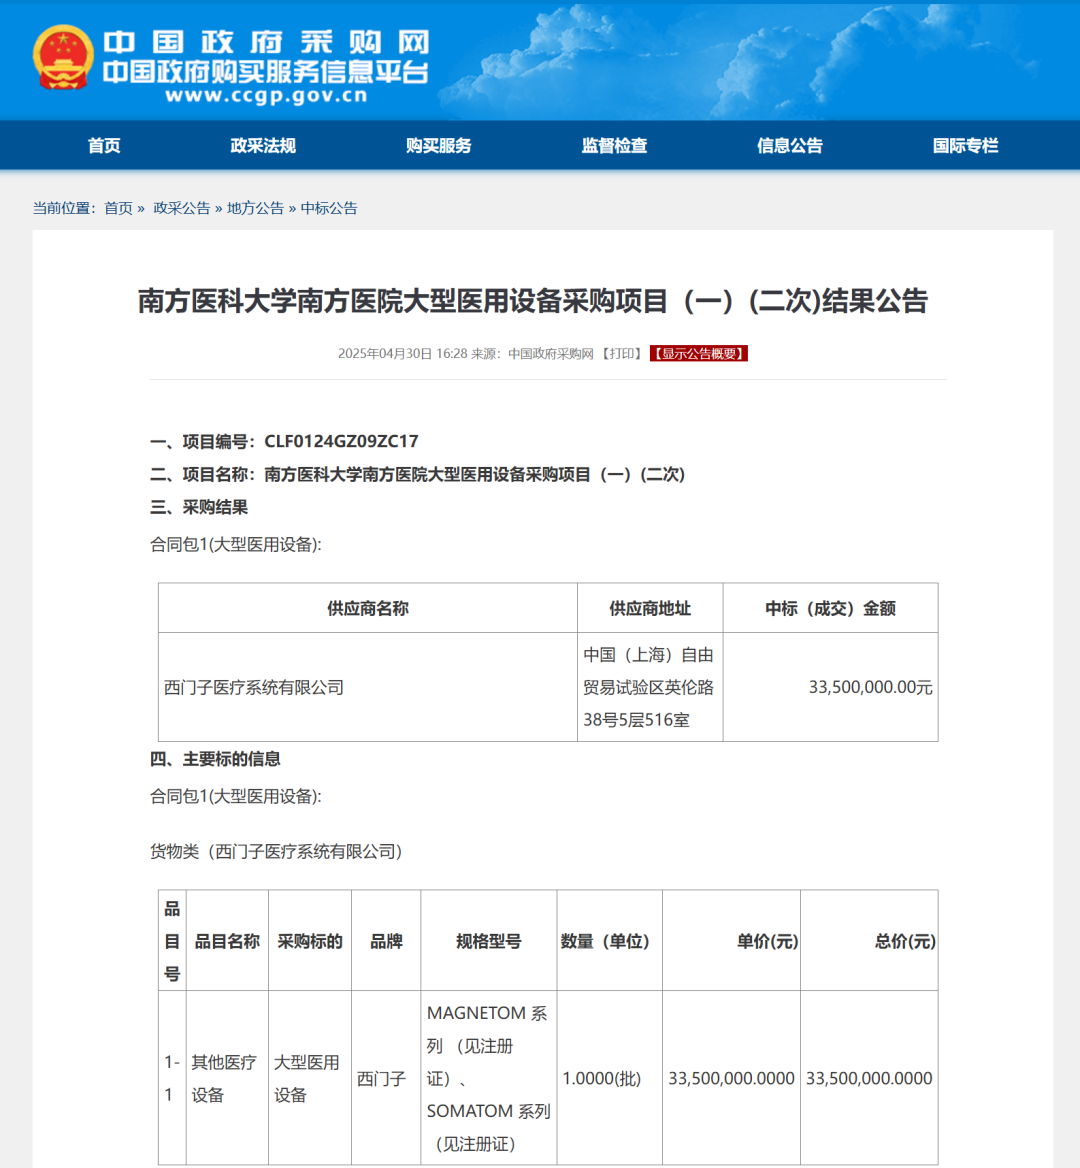Click the 品目号 column header
1080x1168 pixels.
pos(172,941)
